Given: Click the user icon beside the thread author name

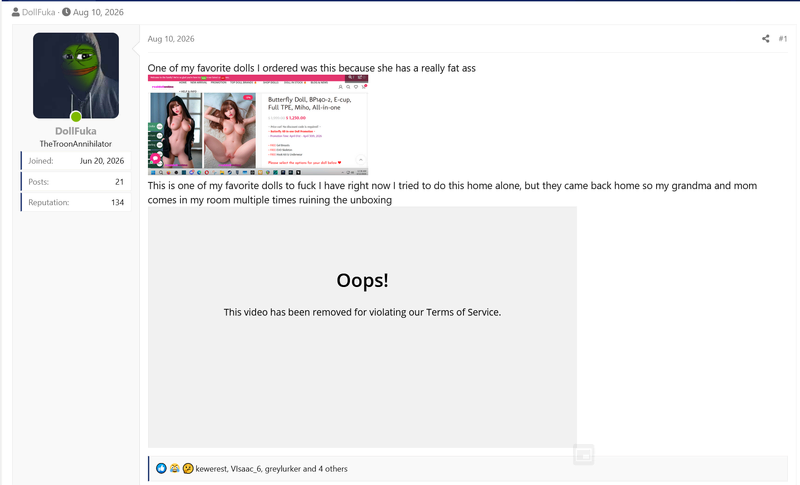Looking at the screenshot, I should click(x=16, y=12).
